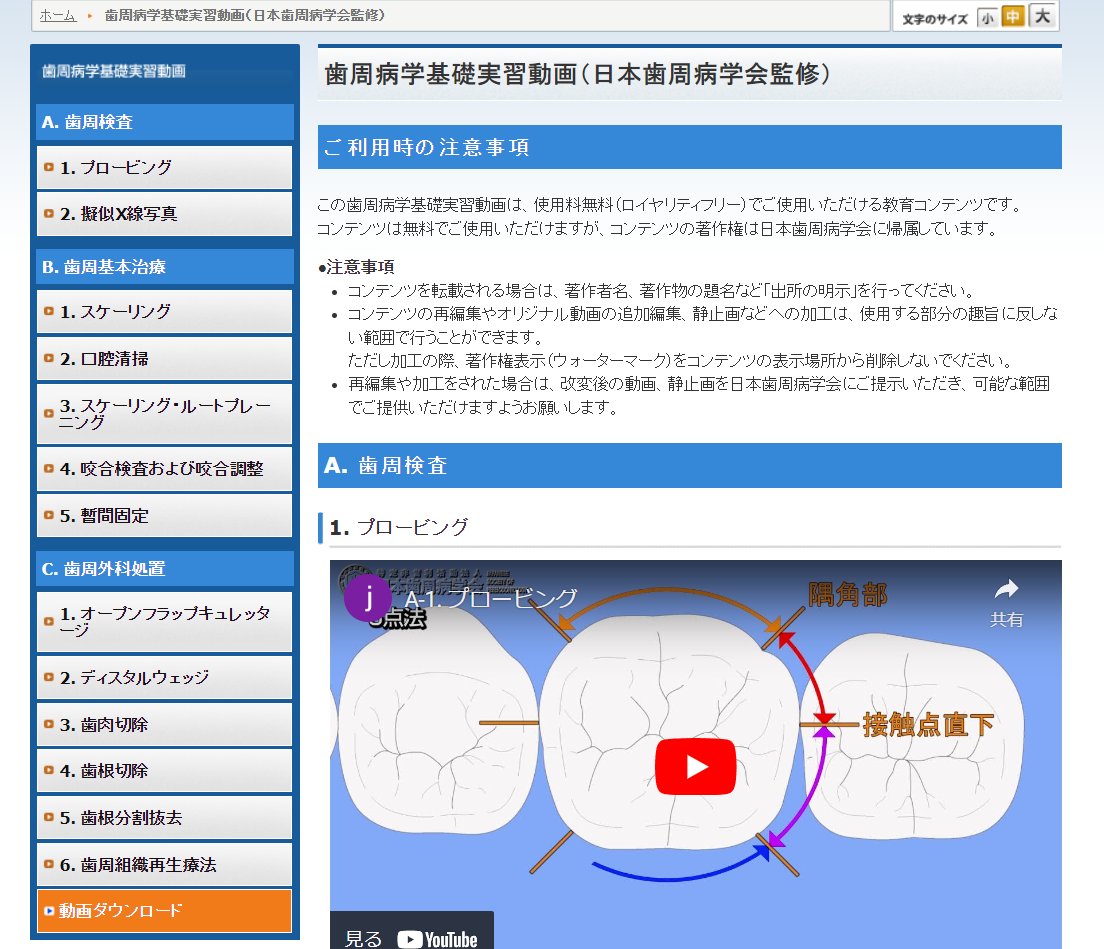Open sidebar item 2. ディスタルウェッジ
Image resolution: width=1104 pixels, height=949 pixels.
[165, 677]
